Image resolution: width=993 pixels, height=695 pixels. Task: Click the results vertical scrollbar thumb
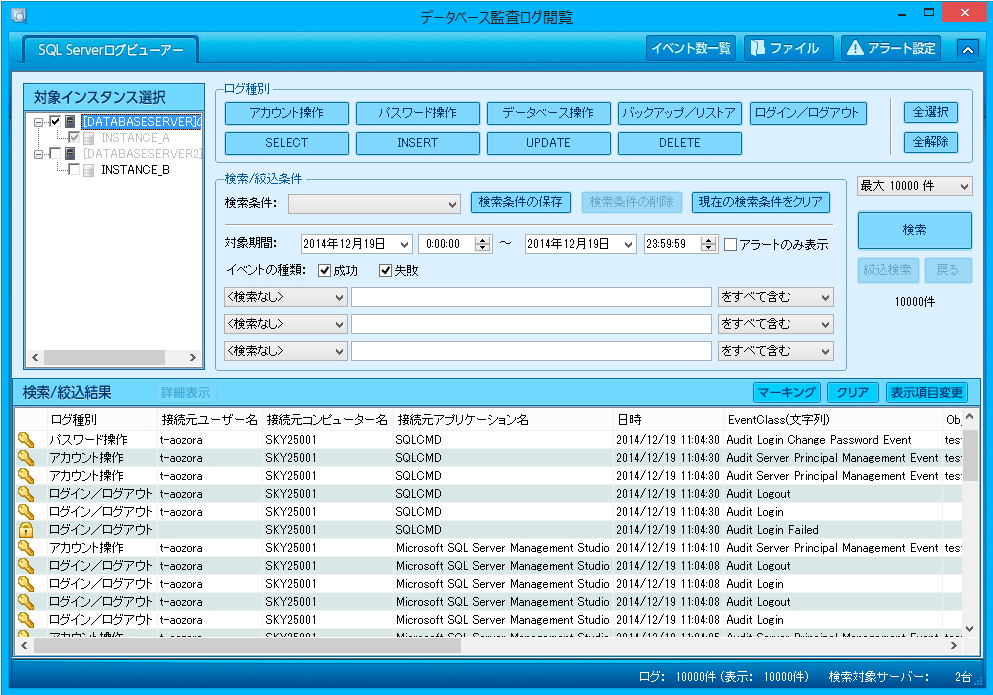(x=970, y=456)
